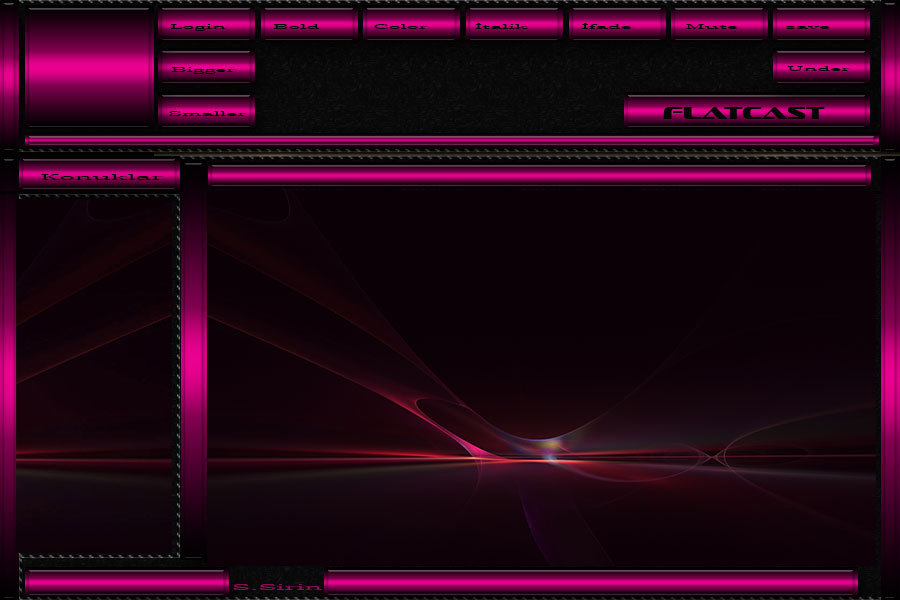This screenshot has height=600, width=900.
Task: Open the İfade emoticons button
Action: (x=616, y=25)
